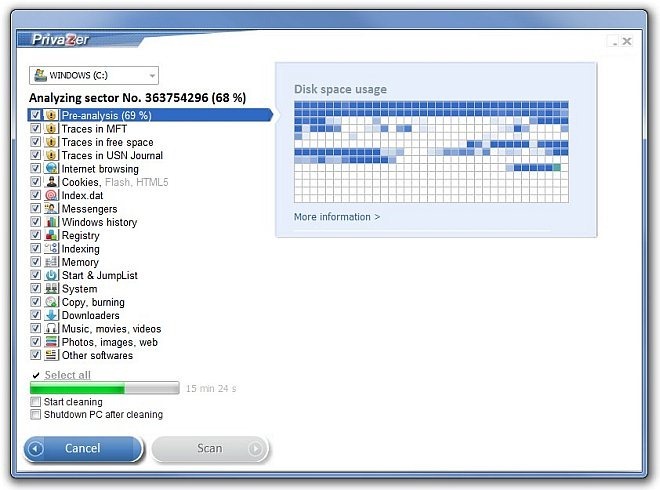Screen dimensions: 660x490
Task: Click the Start & JumpList power icon
Action: [x=51, y=275]
